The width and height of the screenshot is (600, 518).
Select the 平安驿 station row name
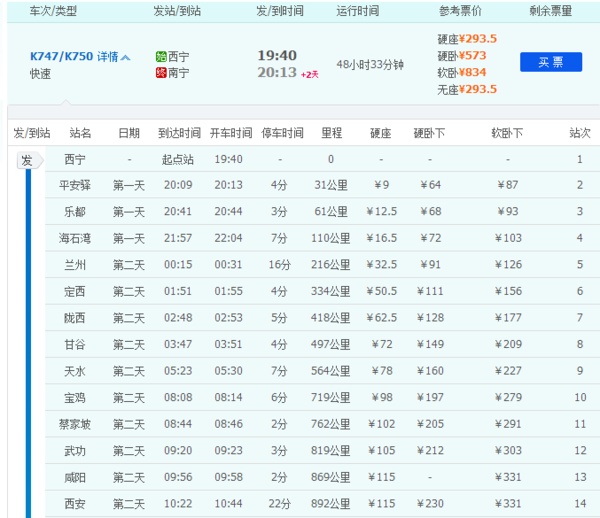coord(75,185)
